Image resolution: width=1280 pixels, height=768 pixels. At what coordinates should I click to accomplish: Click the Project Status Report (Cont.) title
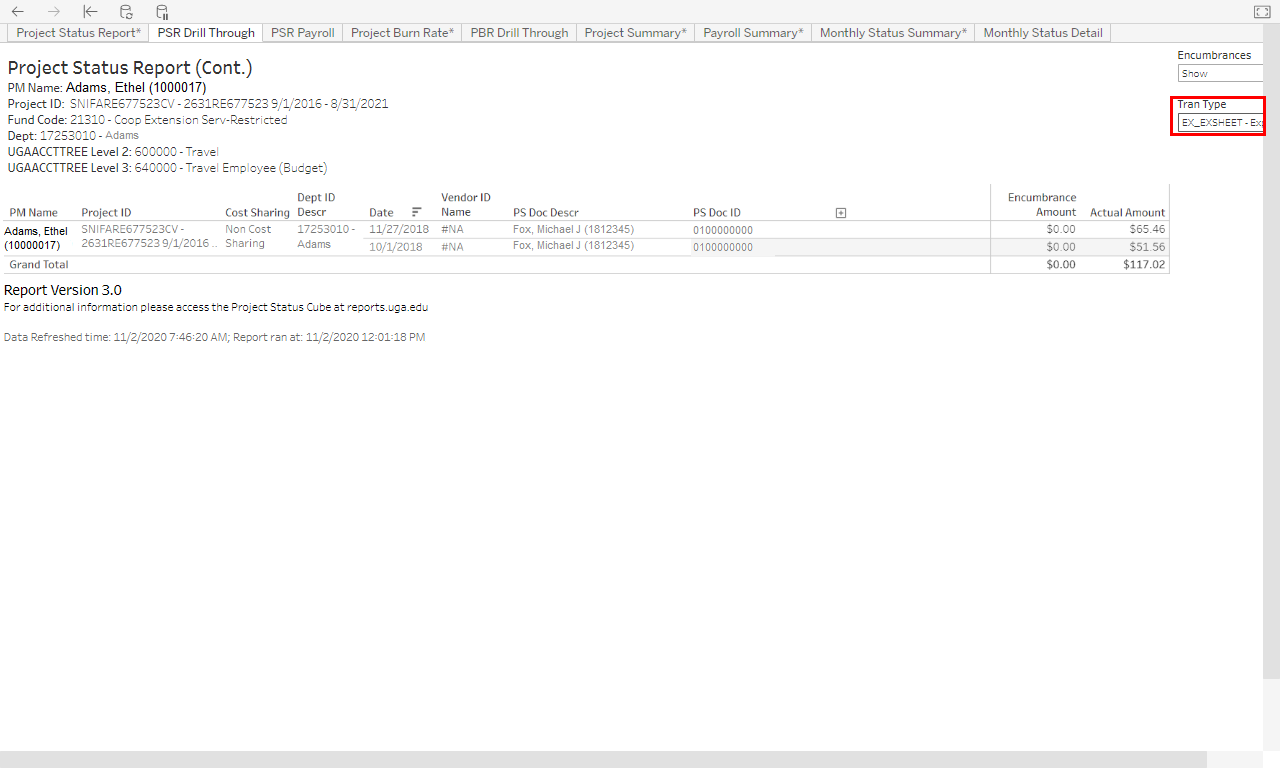130,68
